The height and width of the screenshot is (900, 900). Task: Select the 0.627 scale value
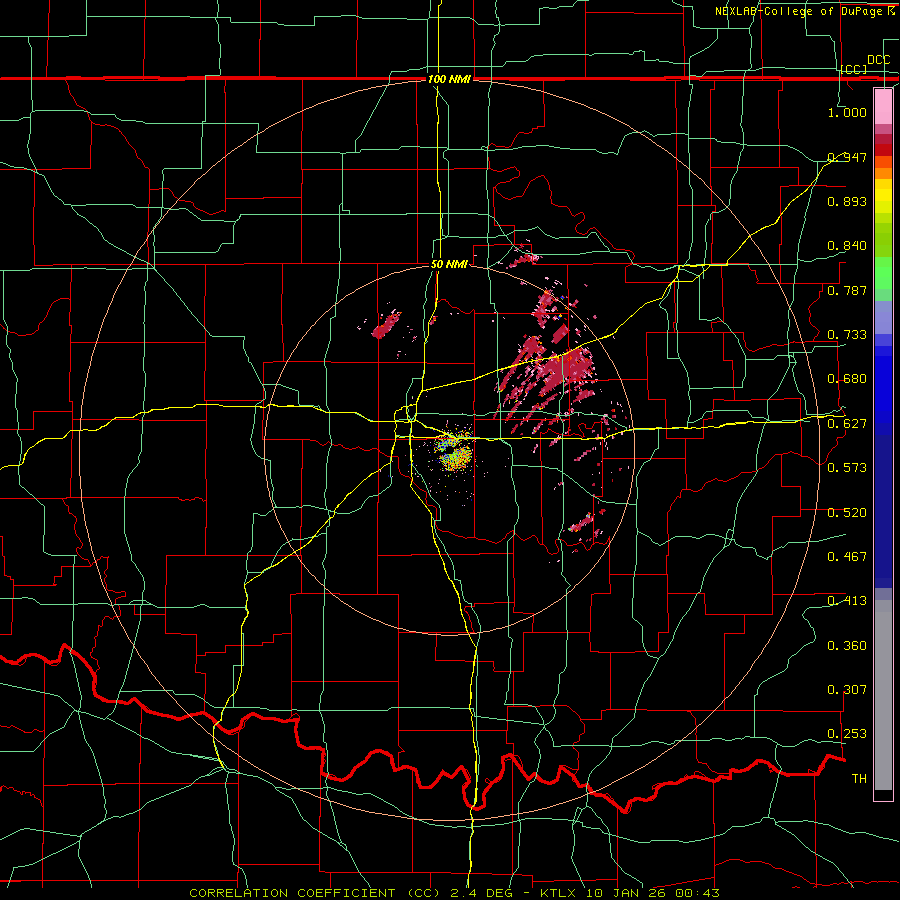coord(847,424)
